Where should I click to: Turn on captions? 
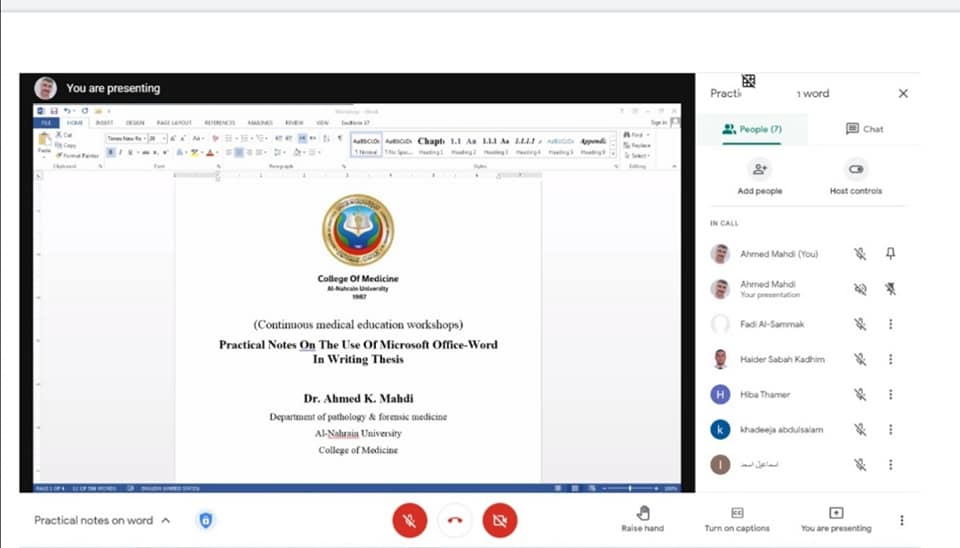point(737,519)
